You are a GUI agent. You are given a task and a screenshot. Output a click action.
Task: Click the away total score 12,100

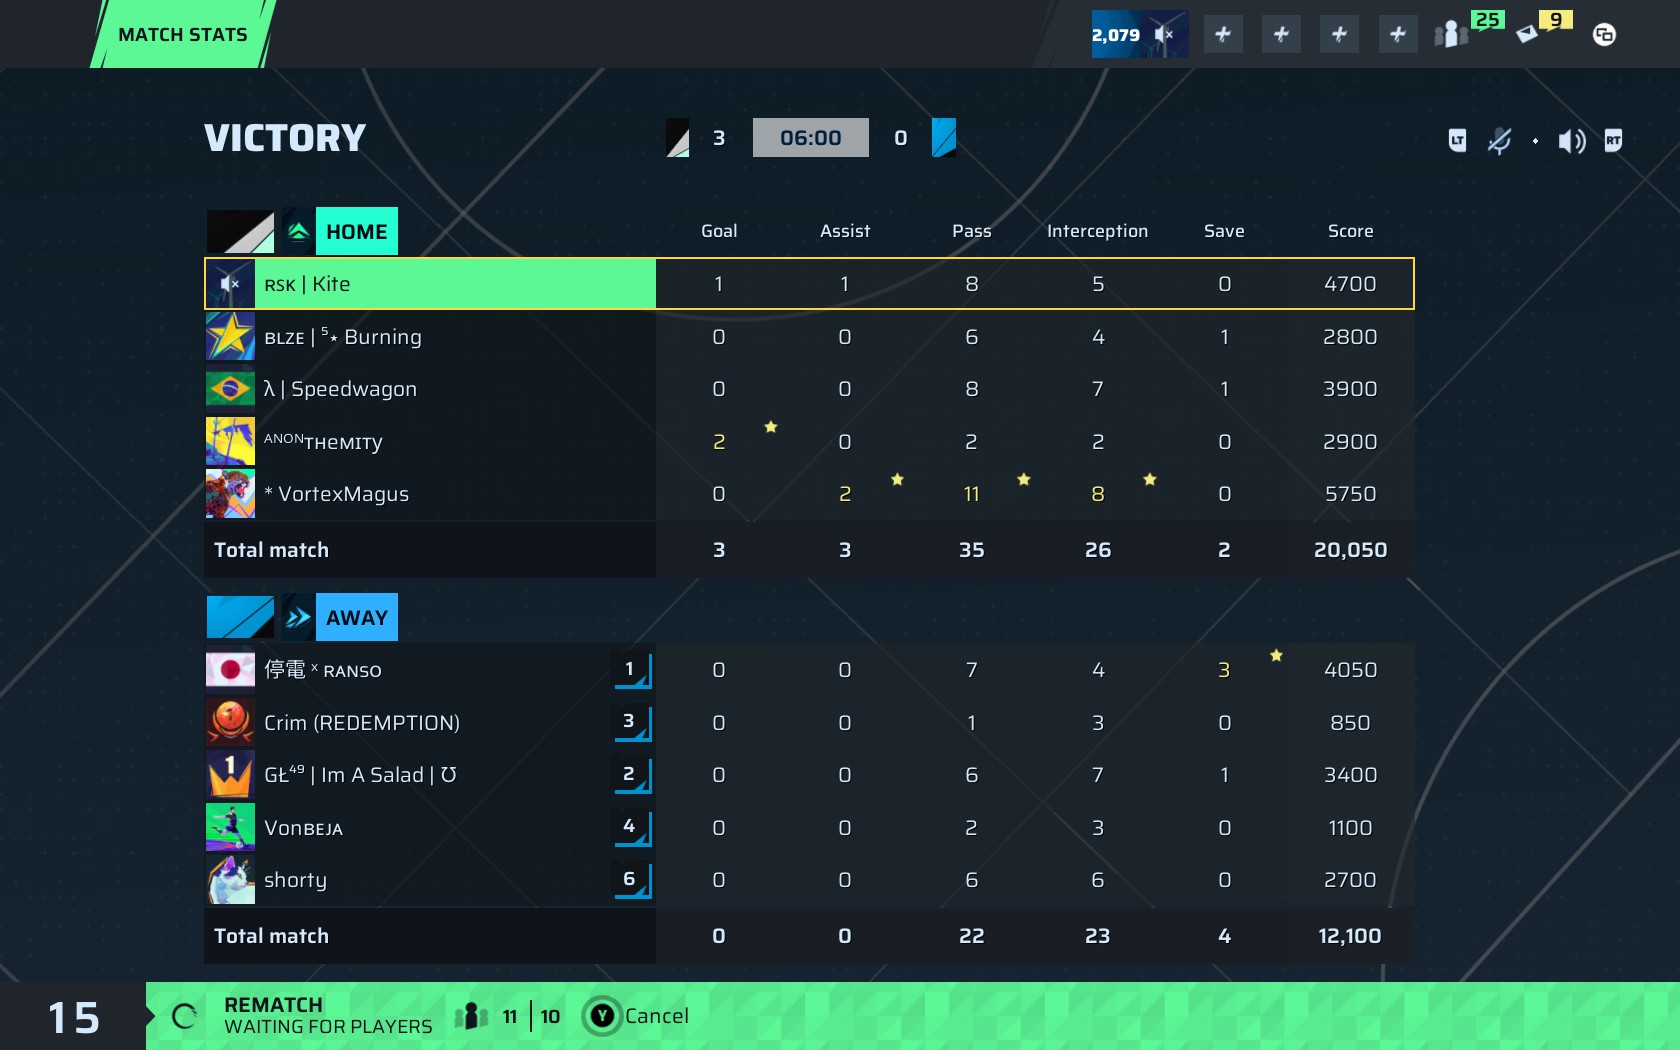(1350, 936)
